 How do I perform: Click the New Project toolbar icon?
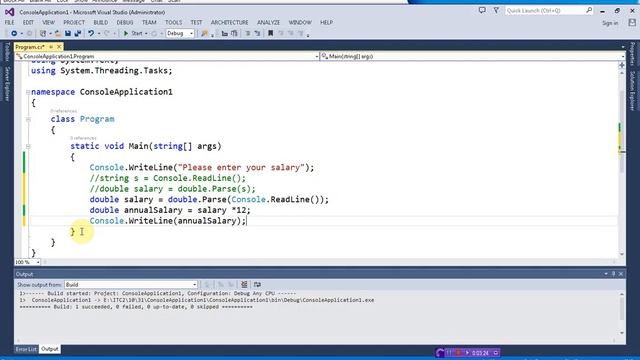coord(43,33)
